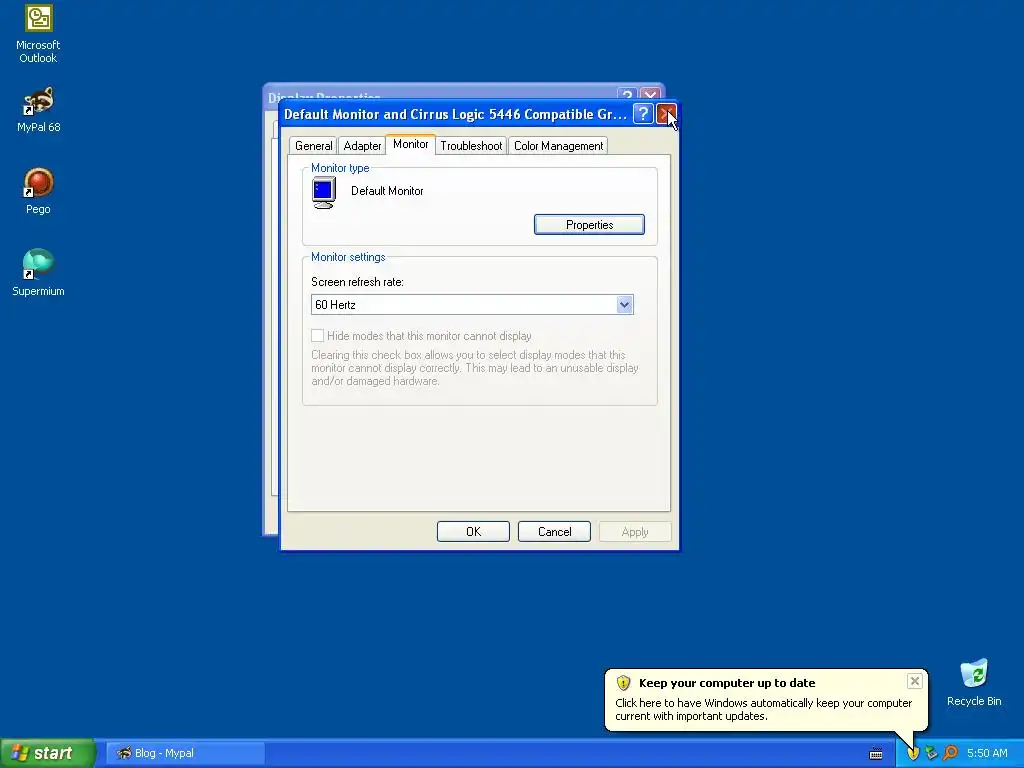Click the 'Default Monitor' label text

click(x=387, y=191)
